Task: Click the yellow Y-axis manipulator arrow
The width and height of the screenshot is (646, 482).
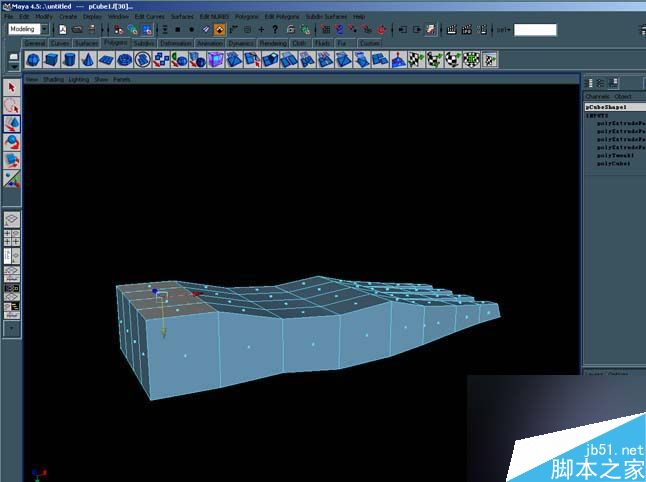Action: [x=164, y=332]
